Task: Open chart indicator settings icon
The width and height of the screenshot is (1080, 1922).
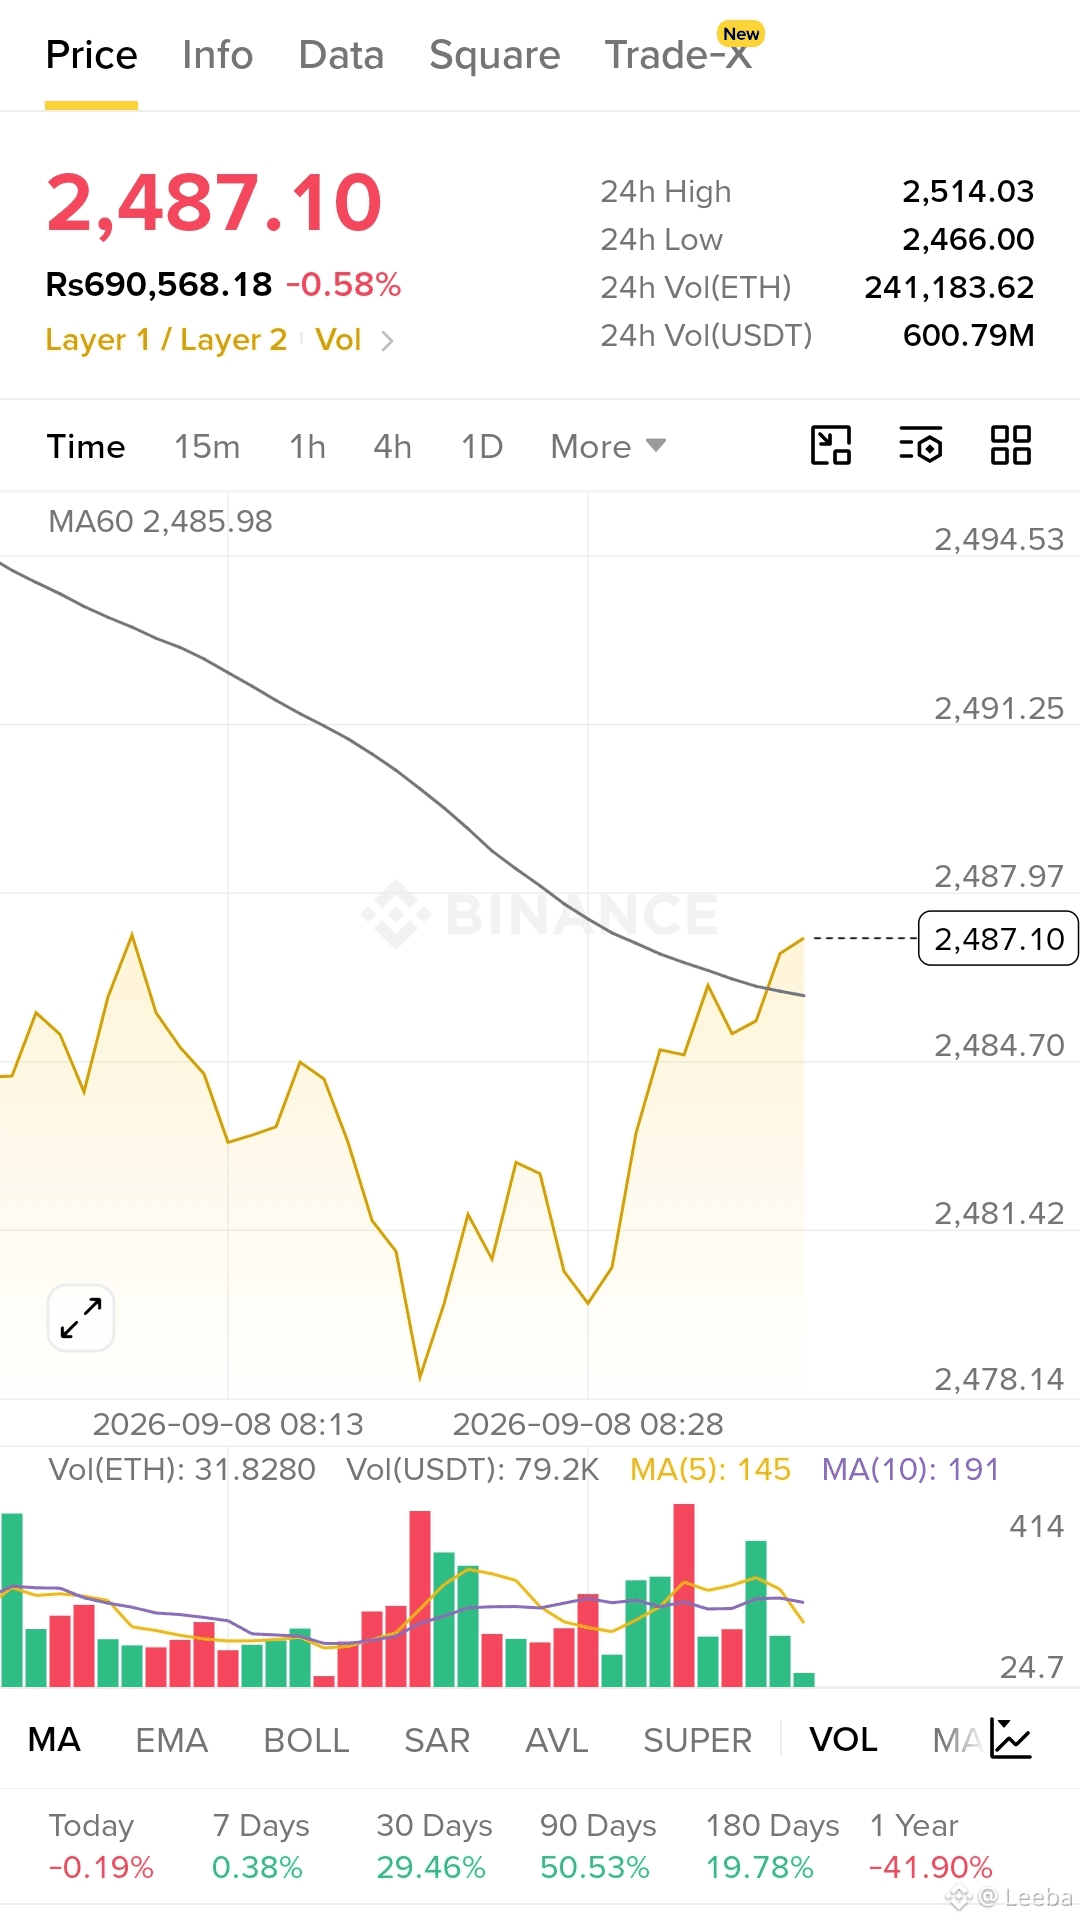Action: pos(920,445)
